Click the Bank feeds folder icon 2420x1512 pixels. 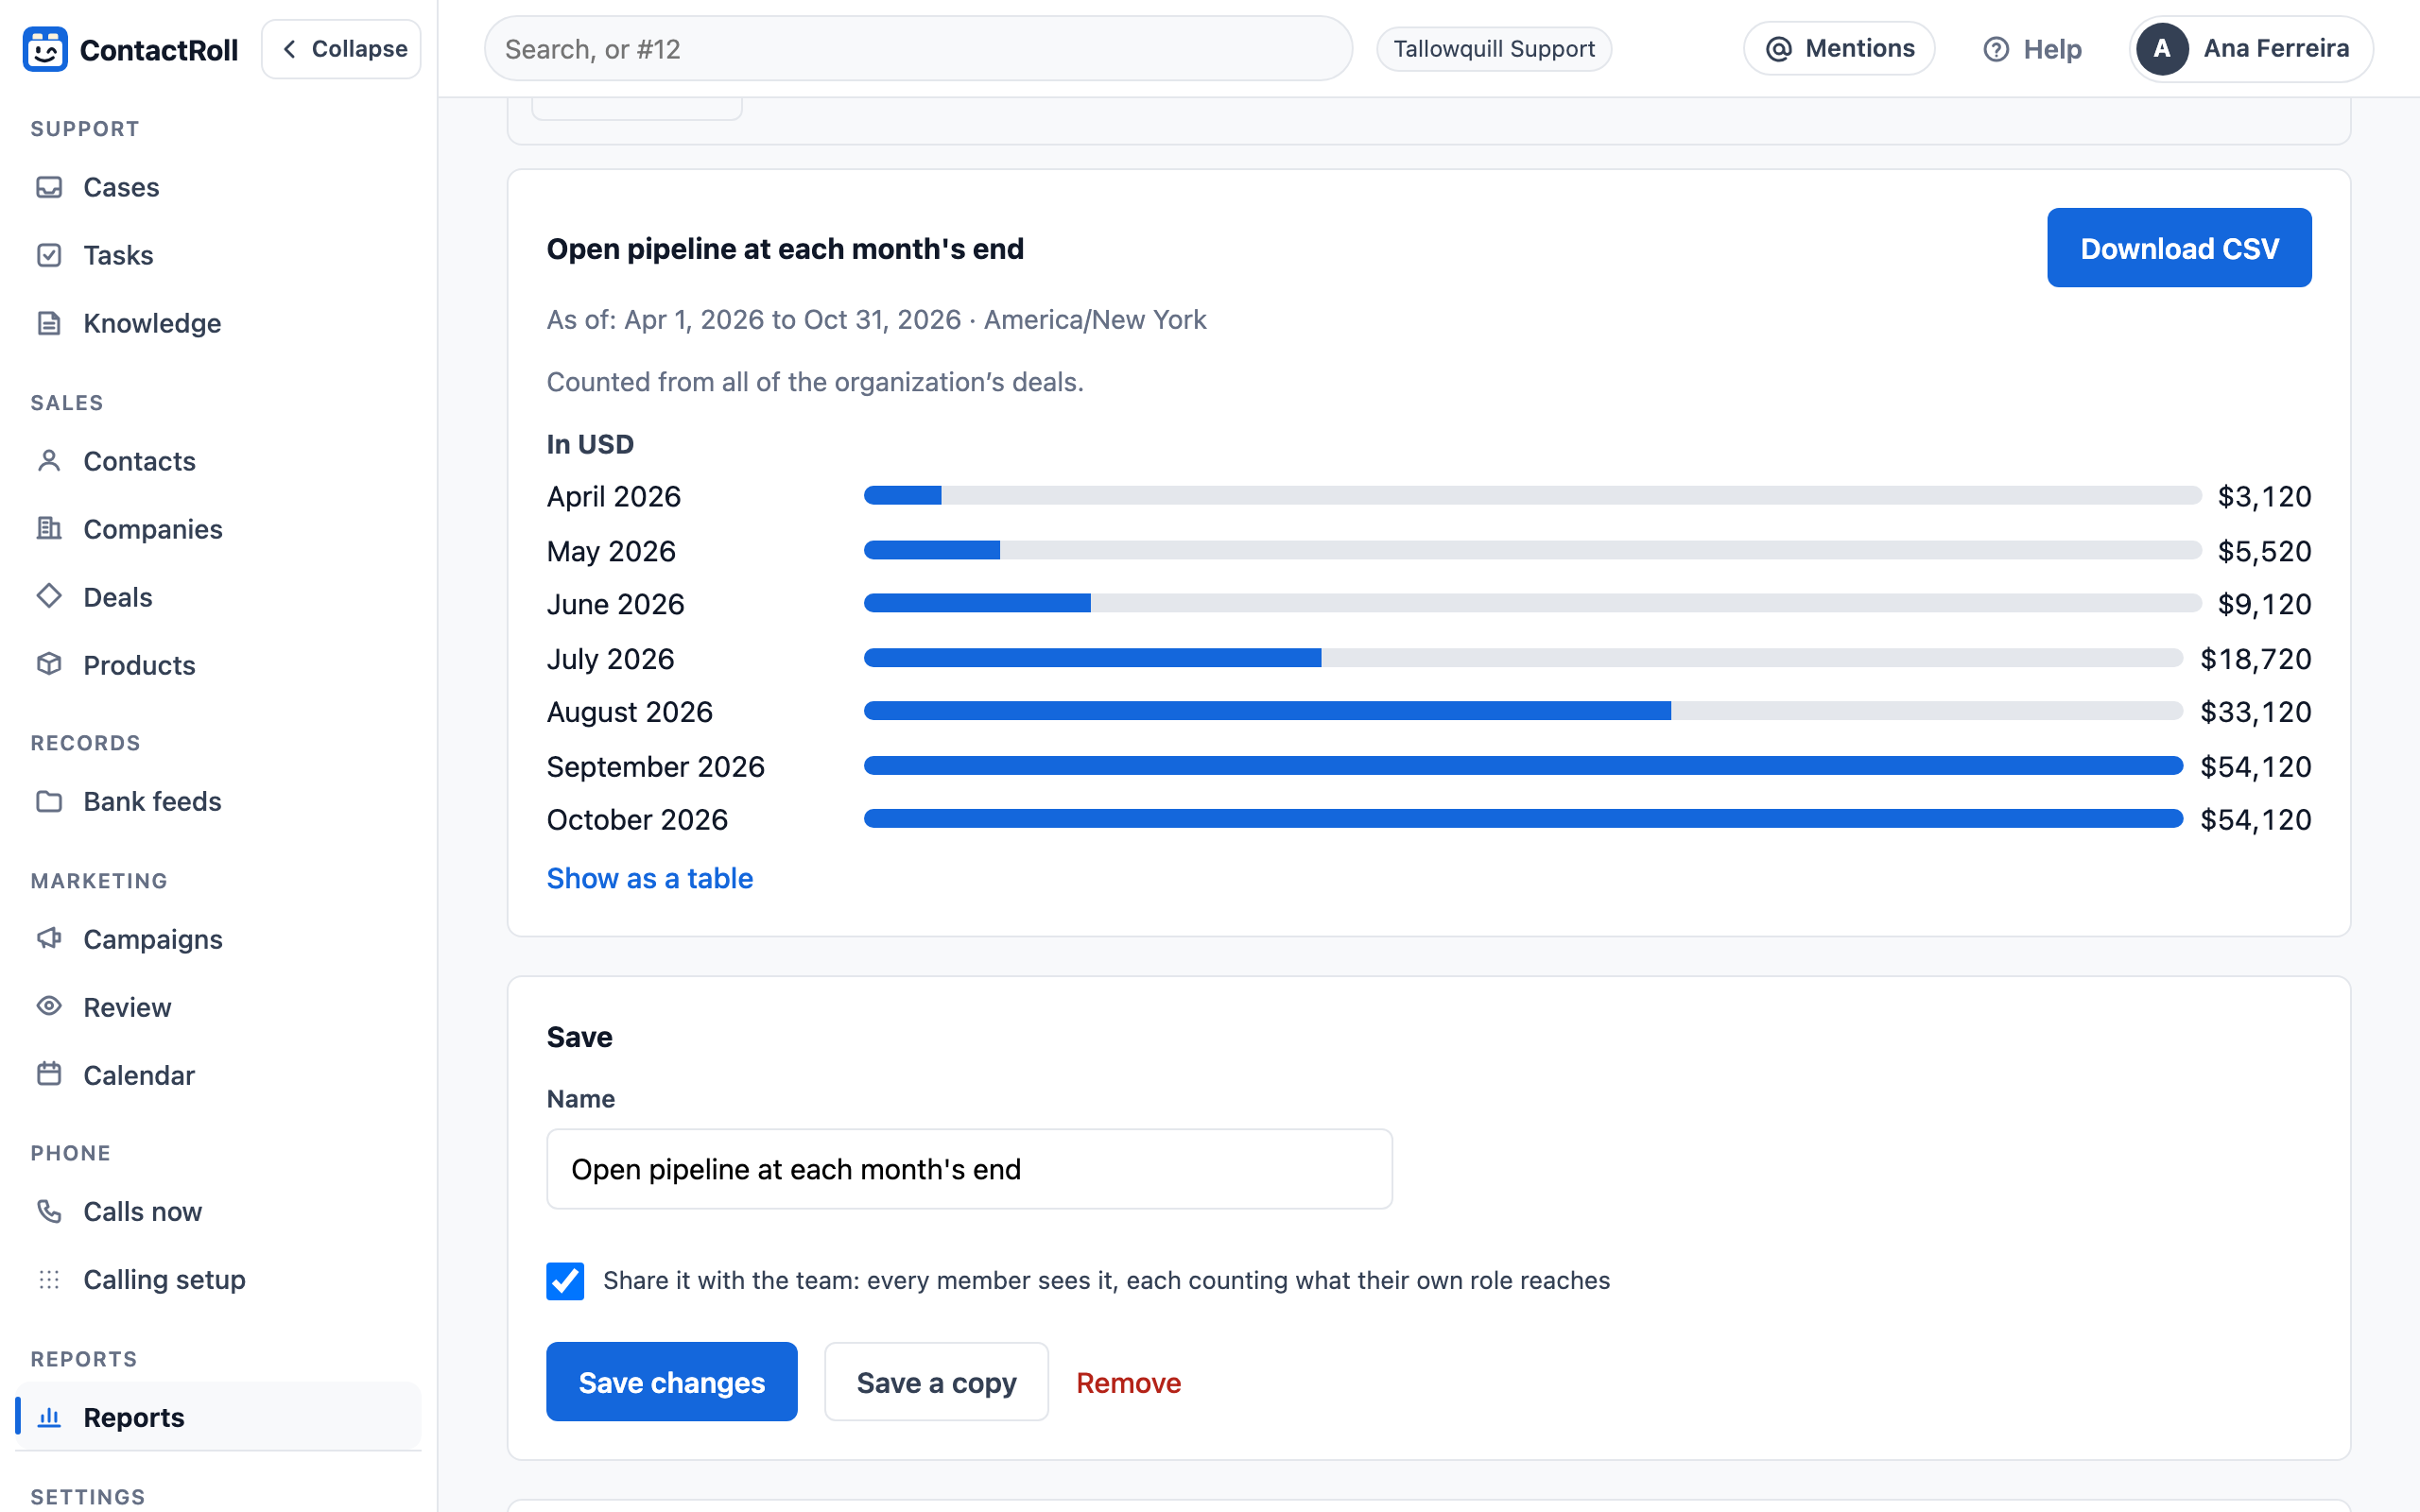point(49,801)
